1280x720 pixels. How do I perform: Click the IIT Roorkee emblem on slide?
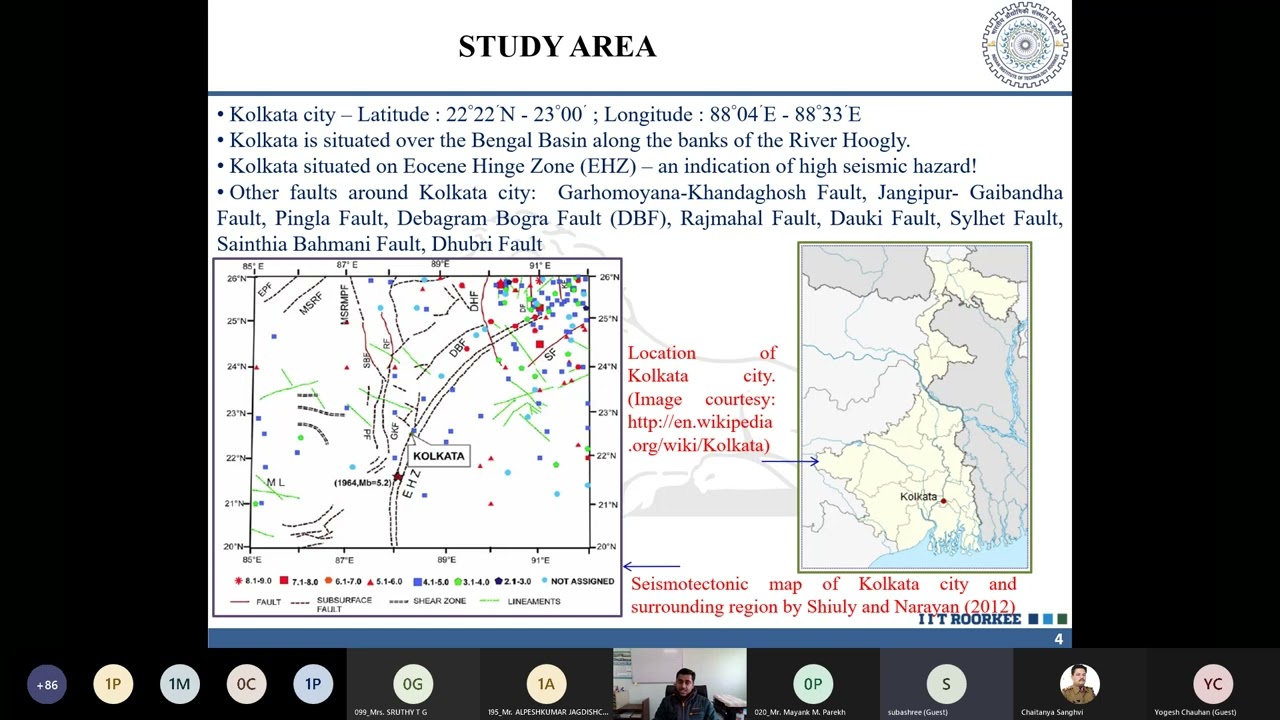[x=1025, y=45]
